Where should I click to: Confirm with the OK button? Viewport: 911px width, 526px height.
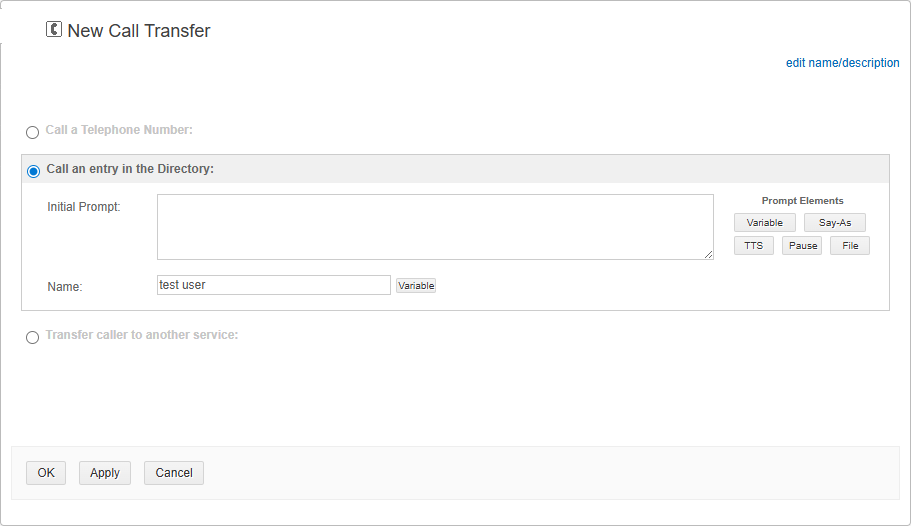pos(46,473)
